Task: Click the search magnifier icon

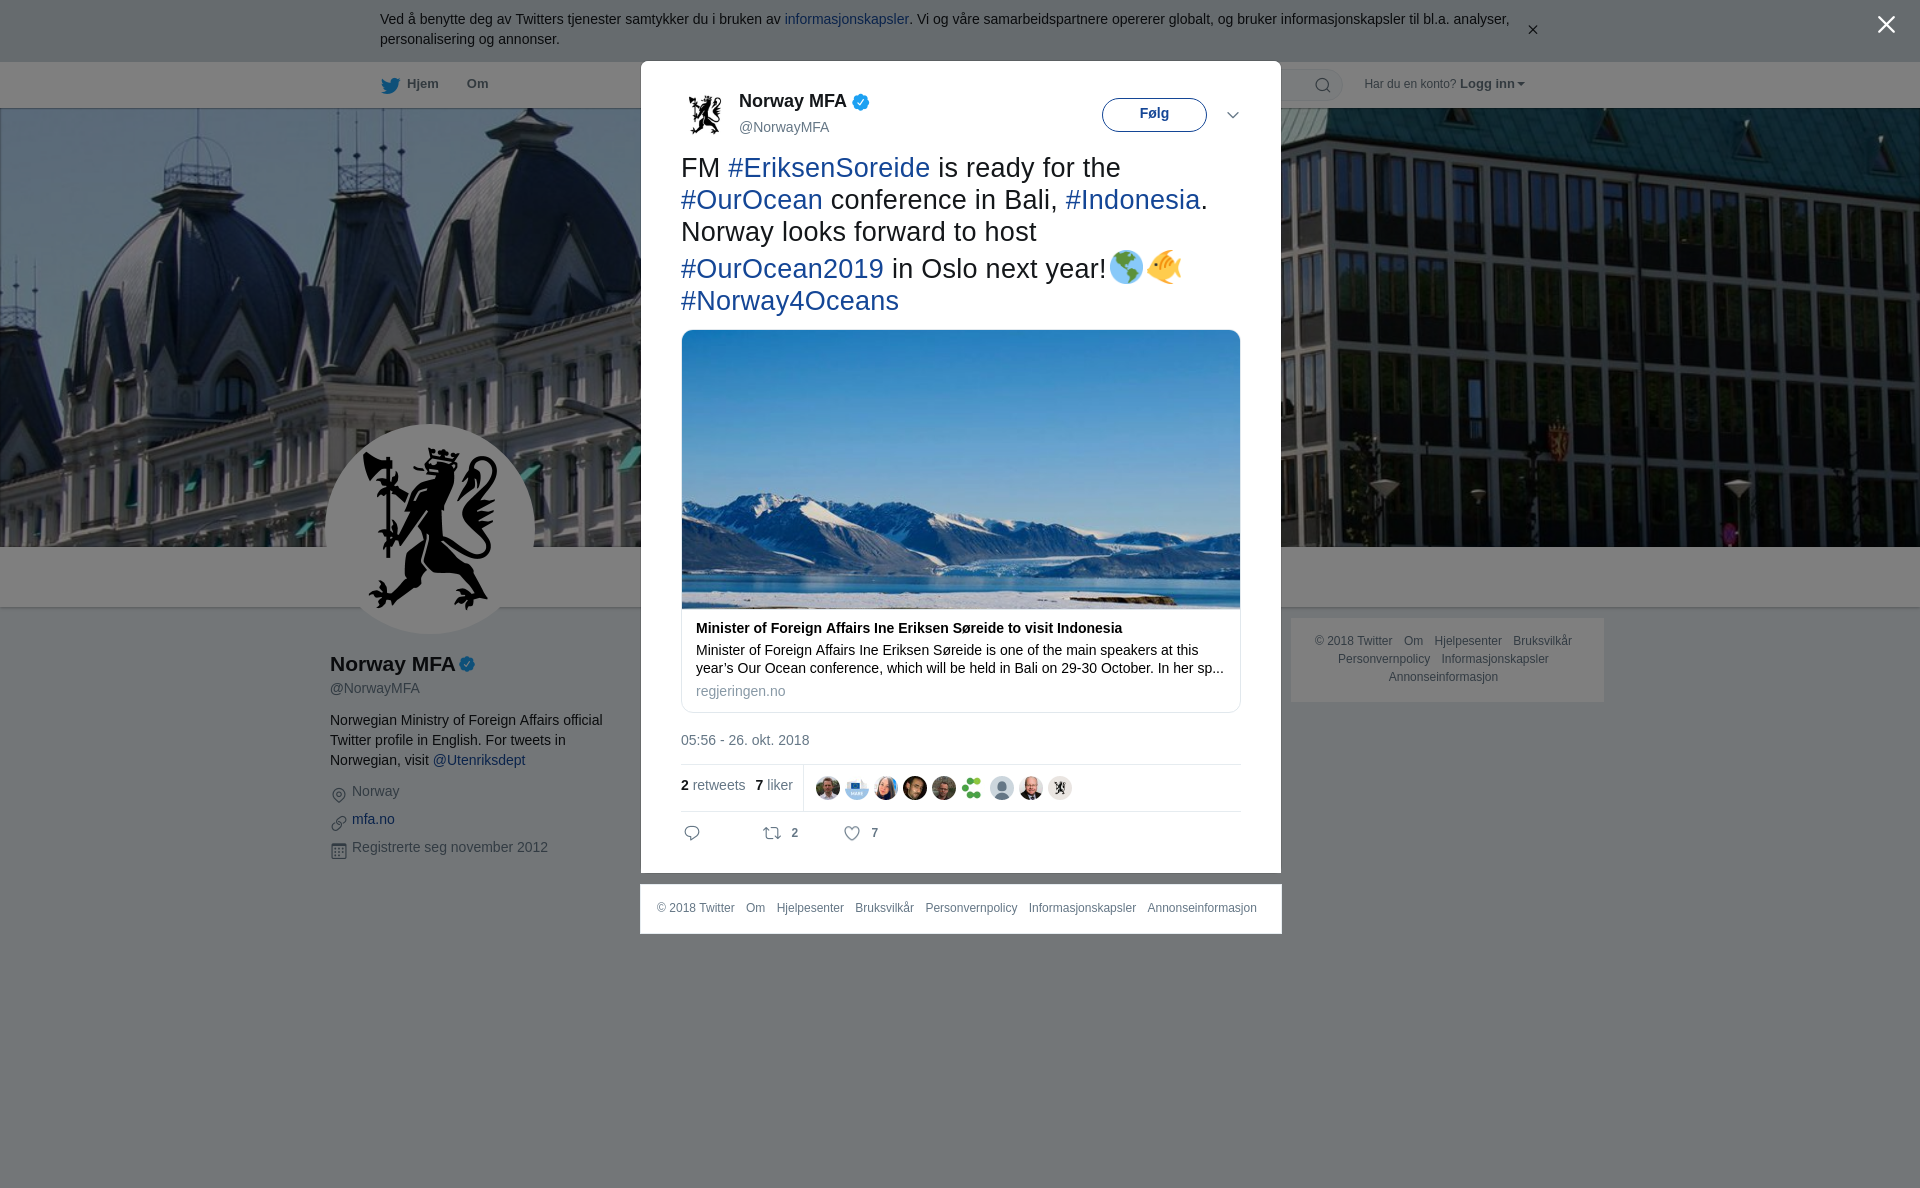Action: coord(1323,85)
